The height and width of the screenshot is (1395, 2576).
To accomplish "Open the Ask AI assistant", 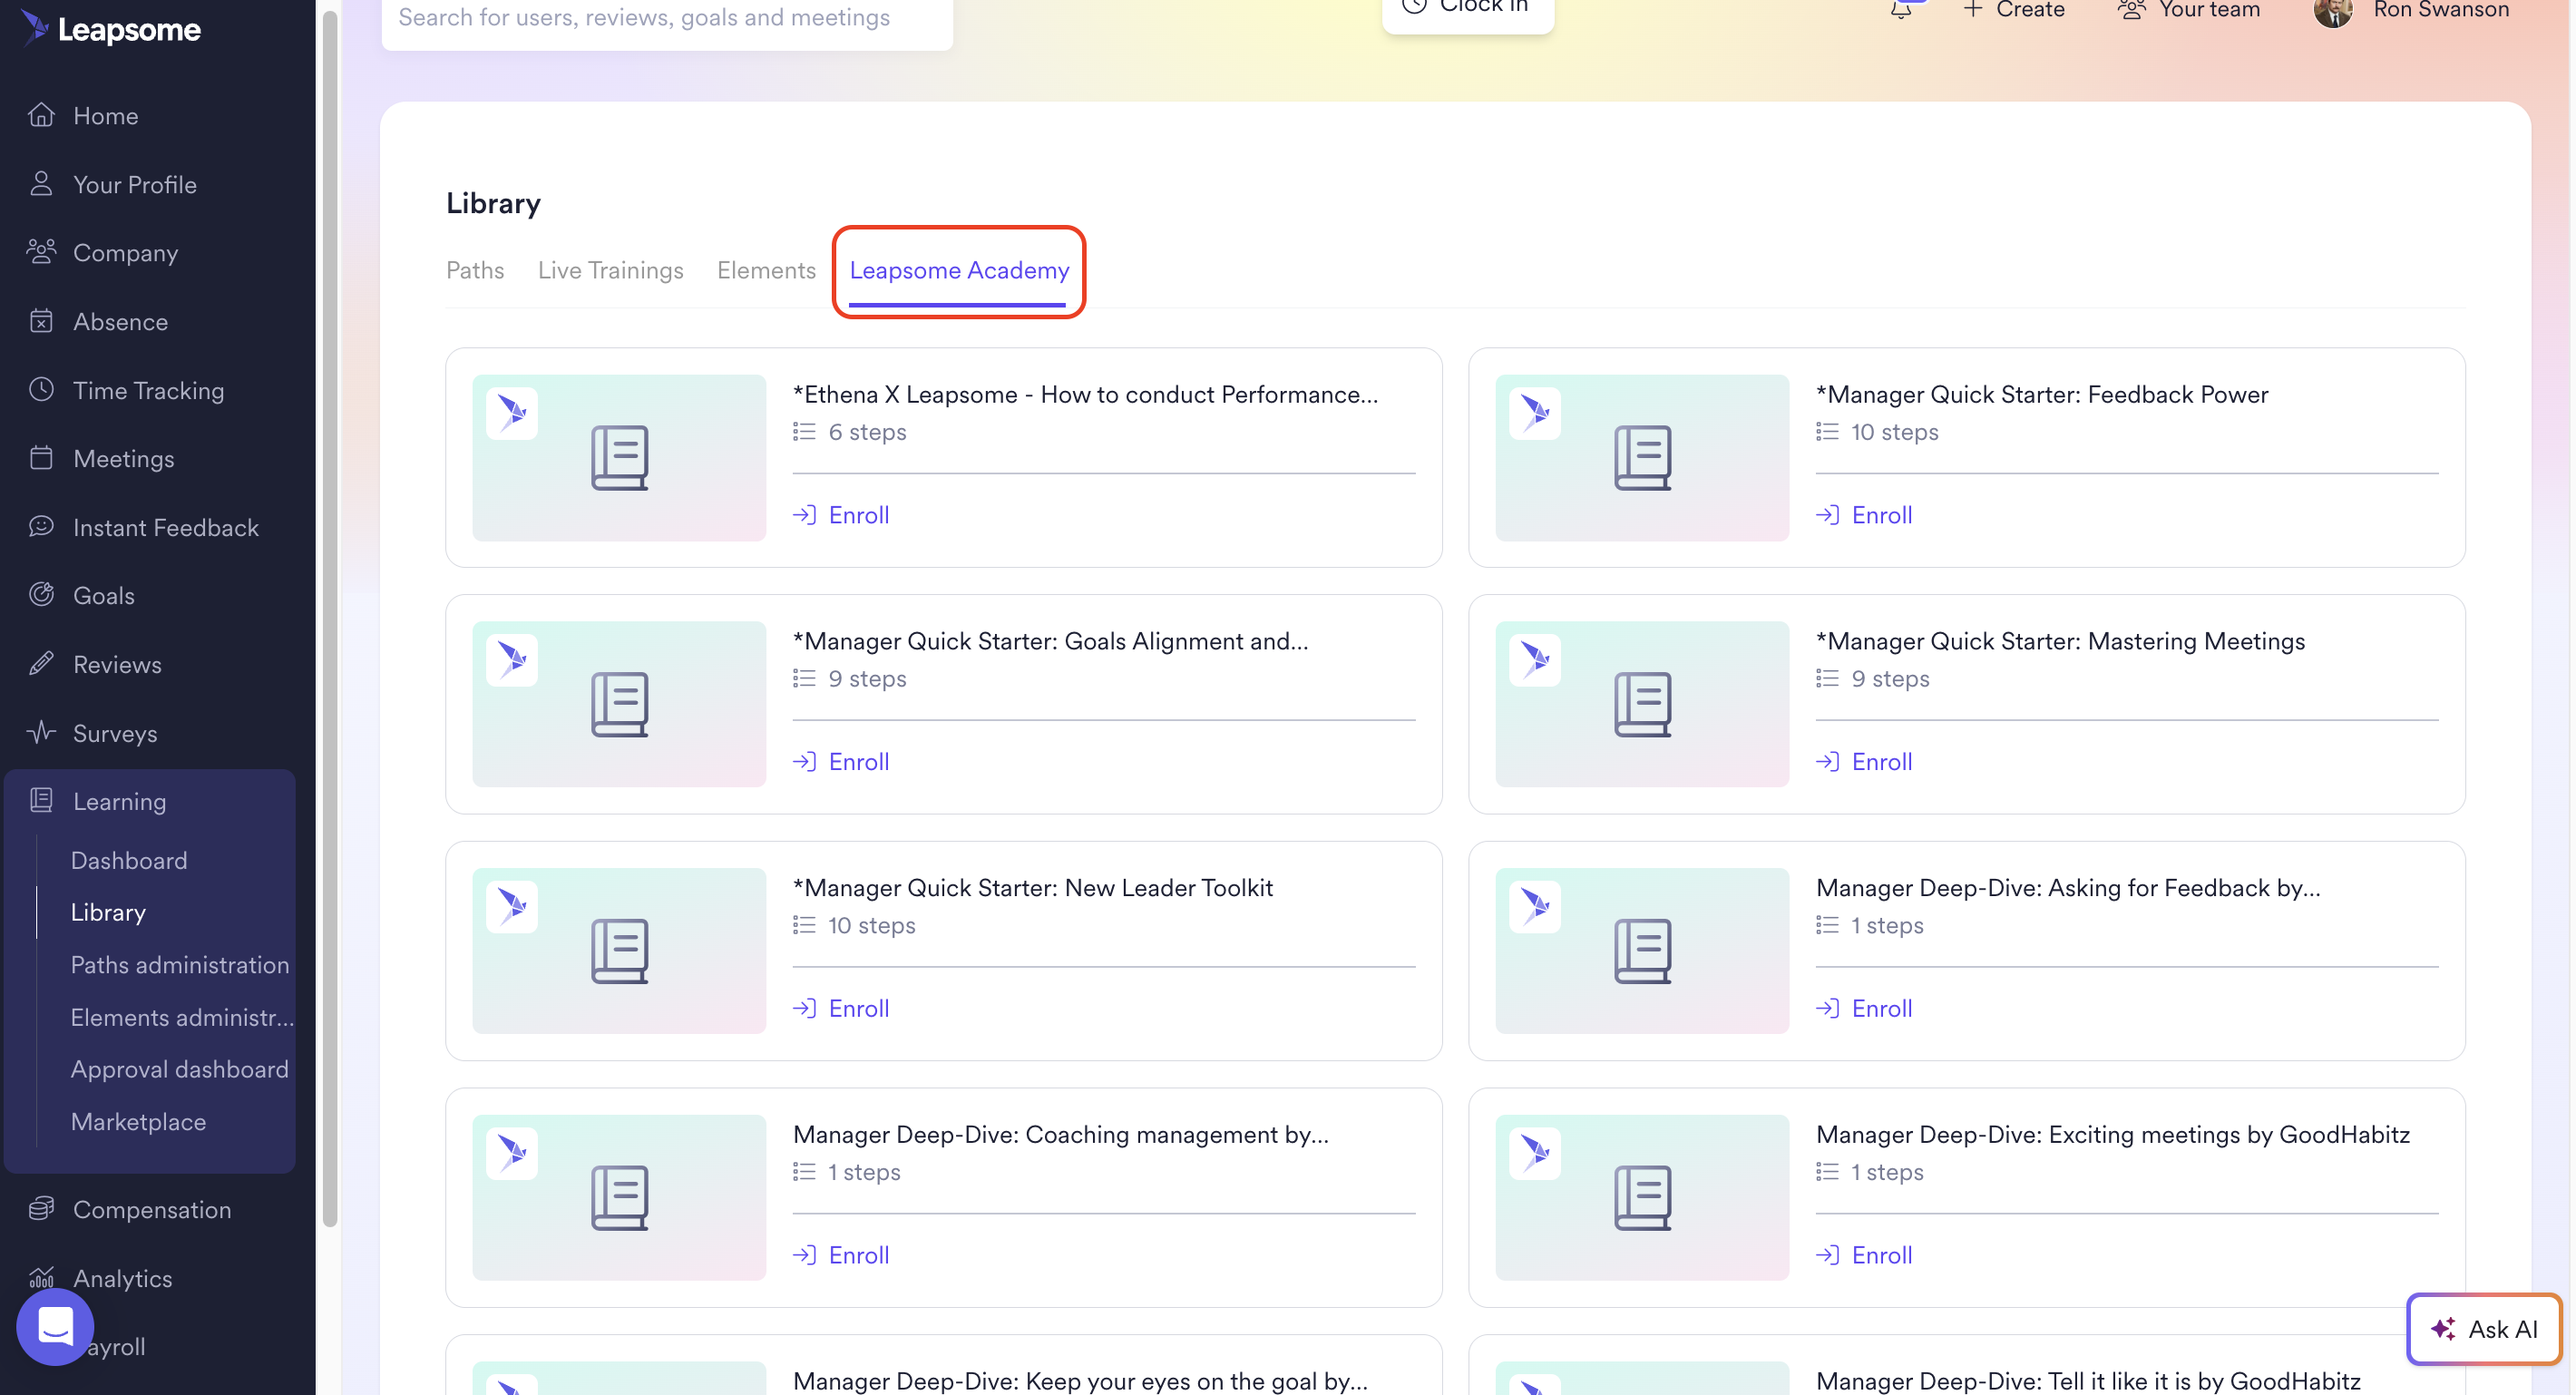I will [x=2484, y=1329].
